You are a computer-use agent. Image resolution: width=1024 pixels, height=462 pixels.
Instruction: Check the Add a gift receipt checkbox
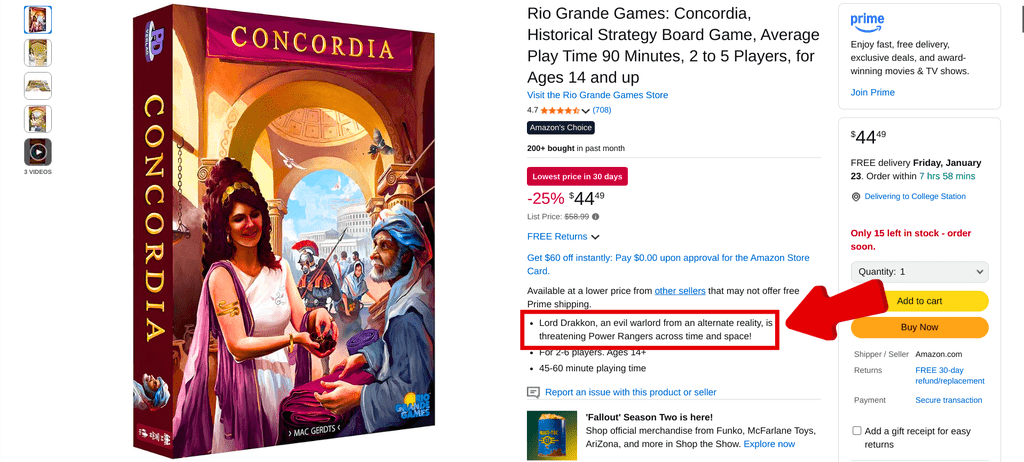click(x=856, y=431)
